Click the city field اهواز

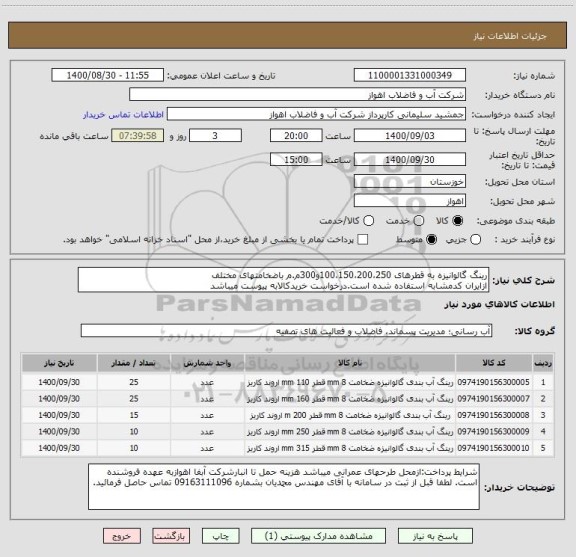[410, 201]
